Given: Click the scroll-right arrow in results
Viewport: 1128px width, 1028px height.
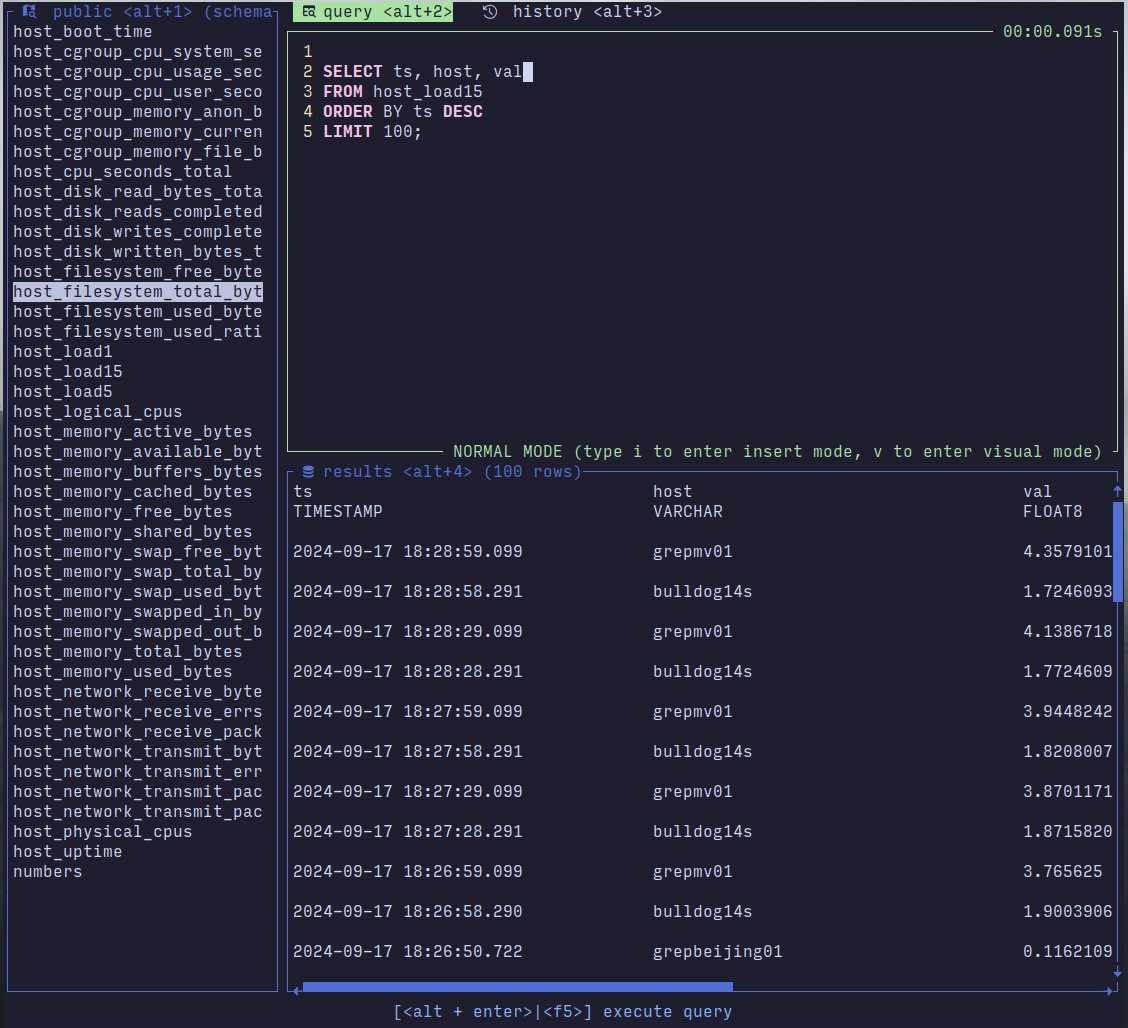Looking at the screenshot, I should [1109, 991].
